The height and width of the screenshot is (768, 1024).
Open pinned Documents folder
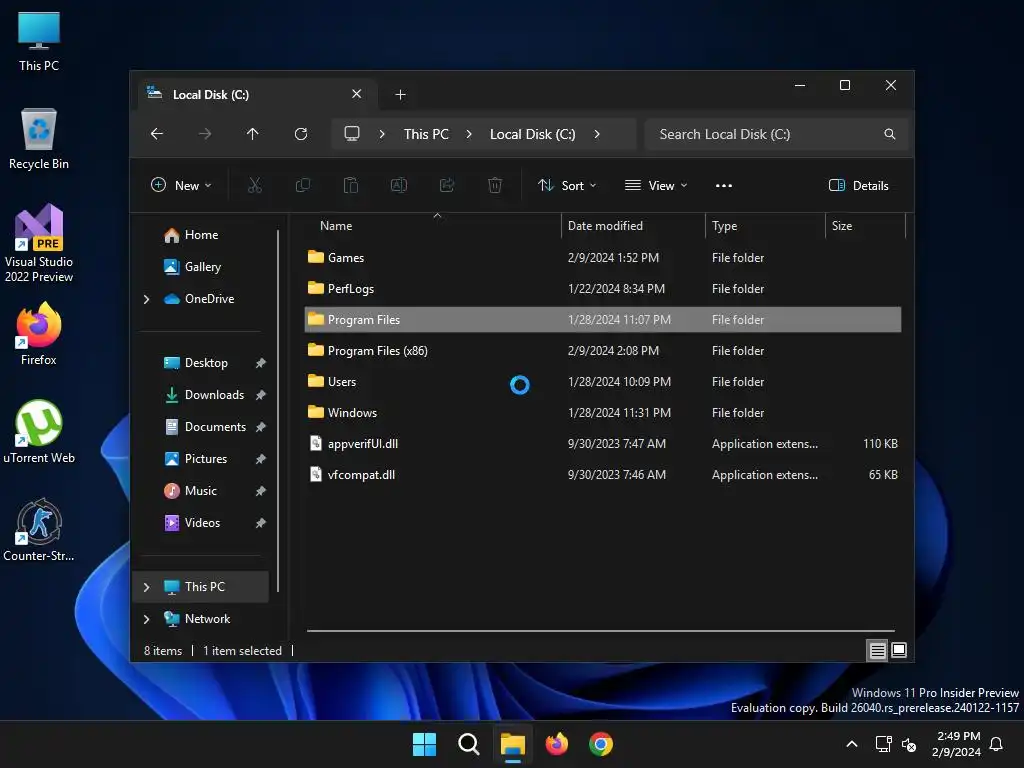coord(215,427)
